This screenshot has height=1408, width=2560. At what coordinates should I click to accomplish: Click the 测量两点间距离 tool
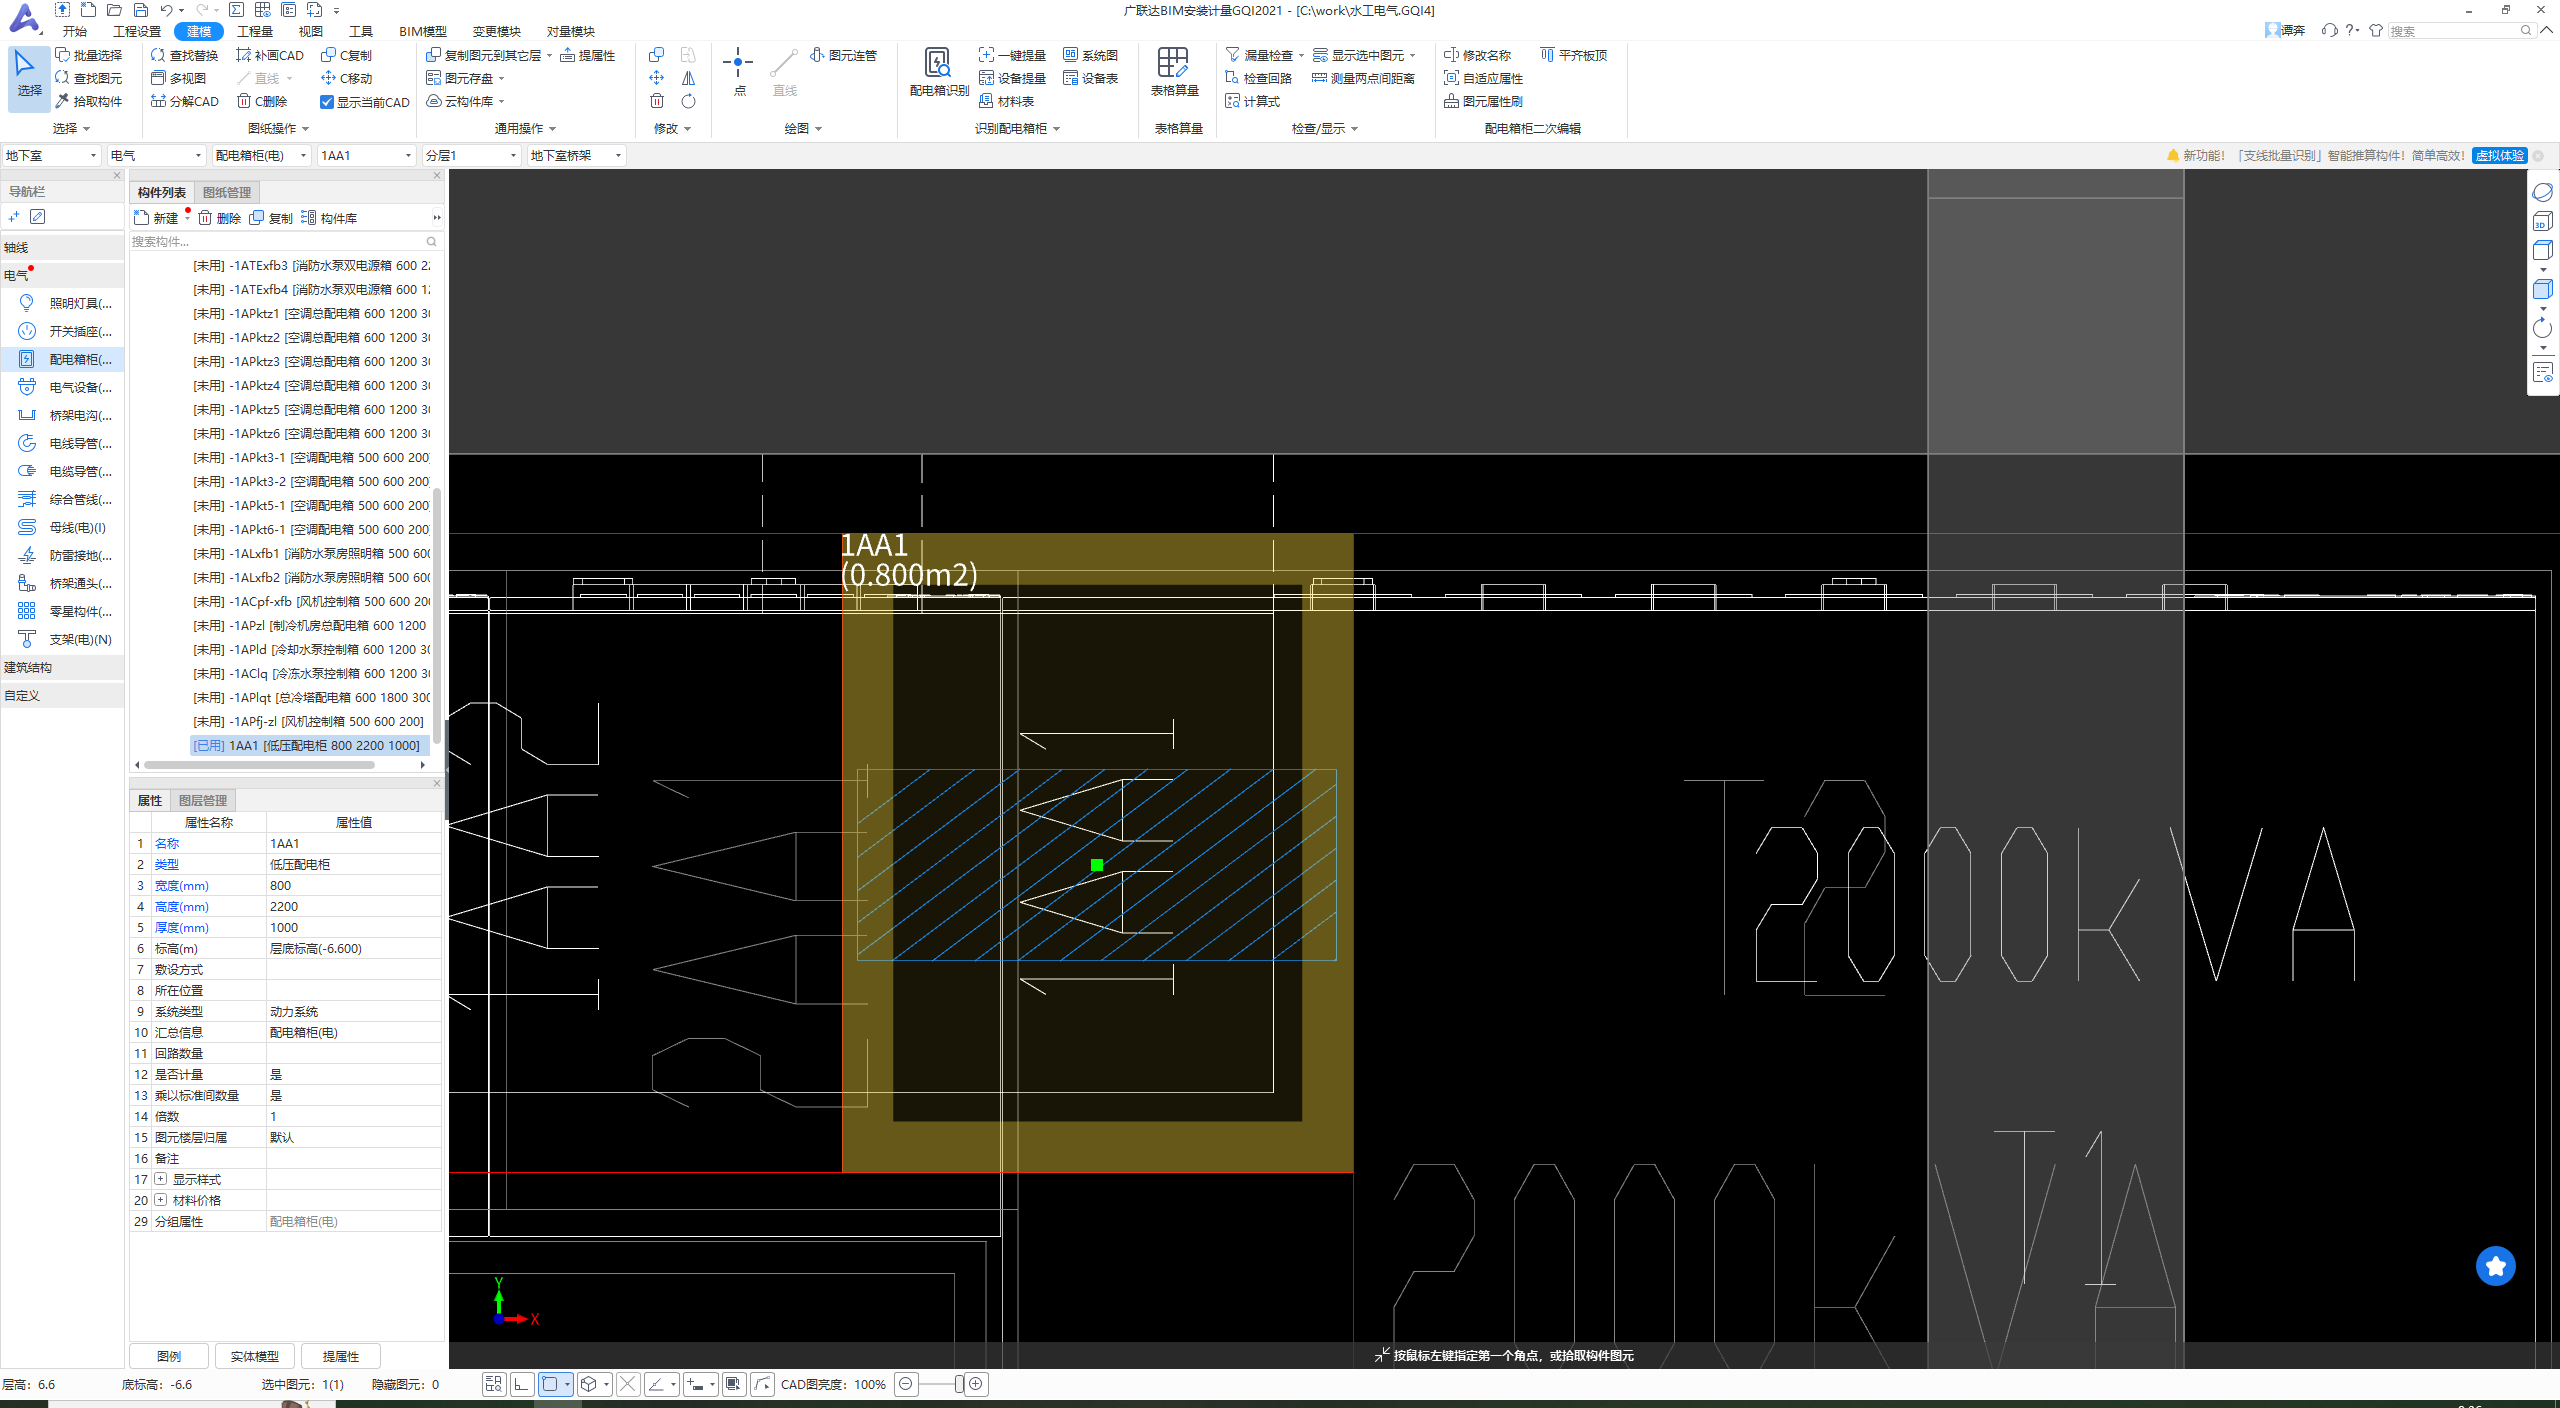[1363, 78]
